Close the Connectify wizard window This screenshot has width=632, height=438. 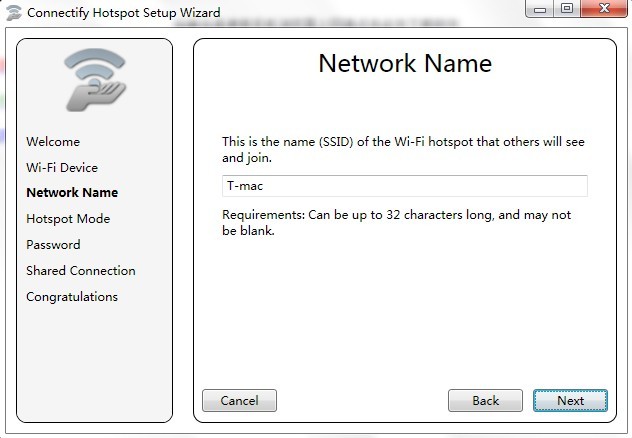[604, 9]
